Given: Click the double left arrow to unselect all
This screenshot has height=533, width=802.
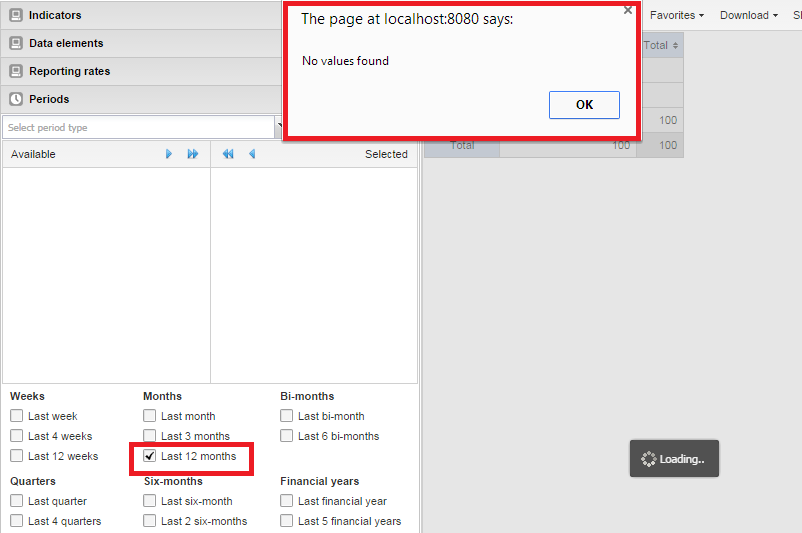Looking at the screenshot, I should click(228, 154).
